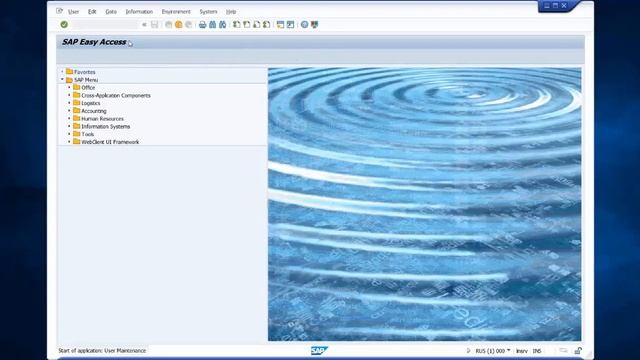Select the Favorites tree label
The width and height of the screenshot is (640, 360).
(84, 72)
